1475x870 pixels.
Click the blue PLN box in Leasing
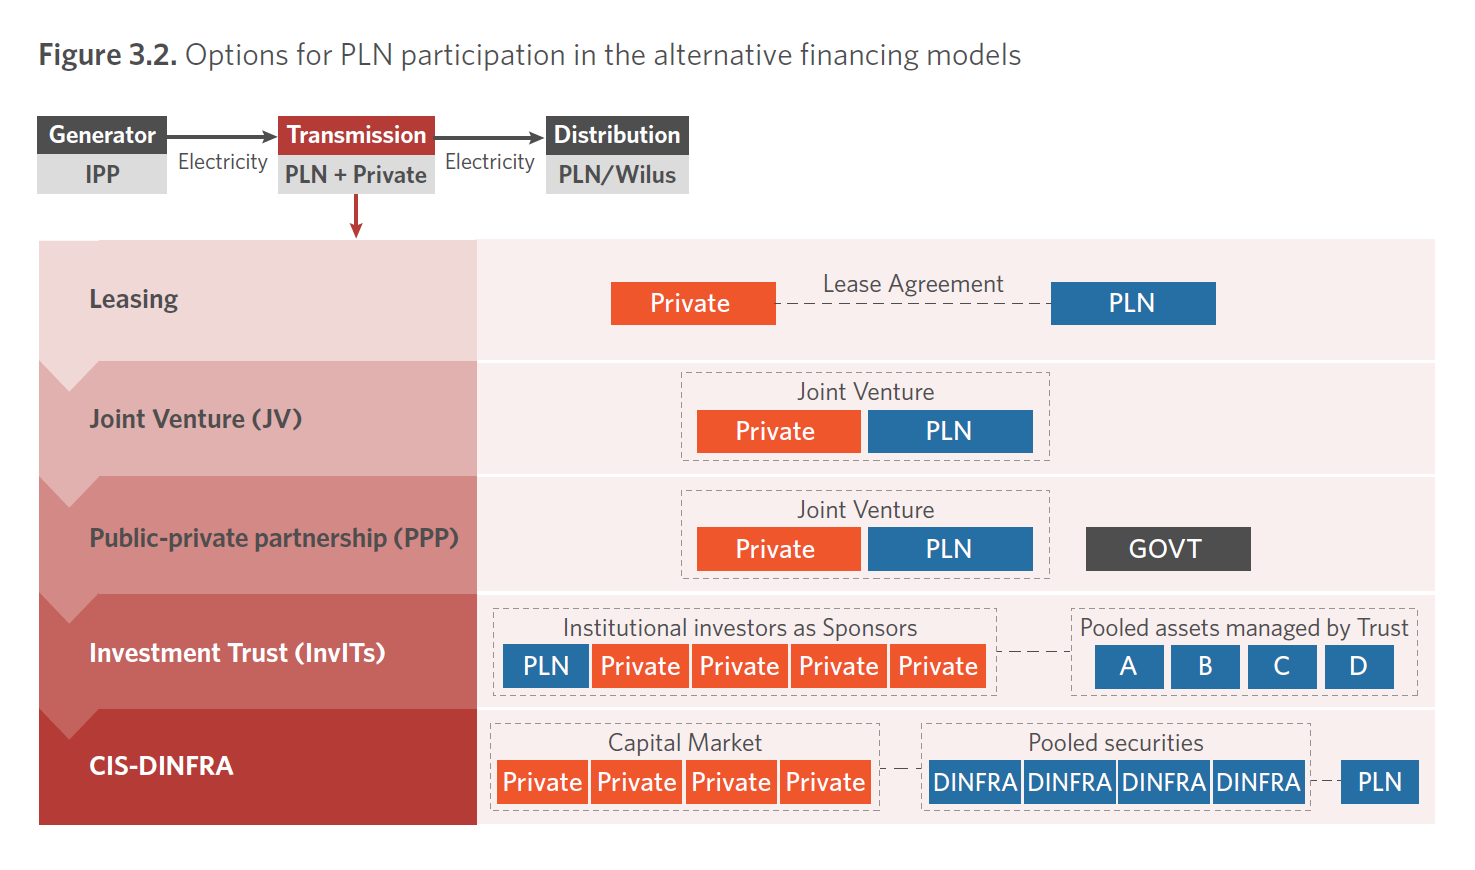pyautogui.click(x=1133, y=303)
